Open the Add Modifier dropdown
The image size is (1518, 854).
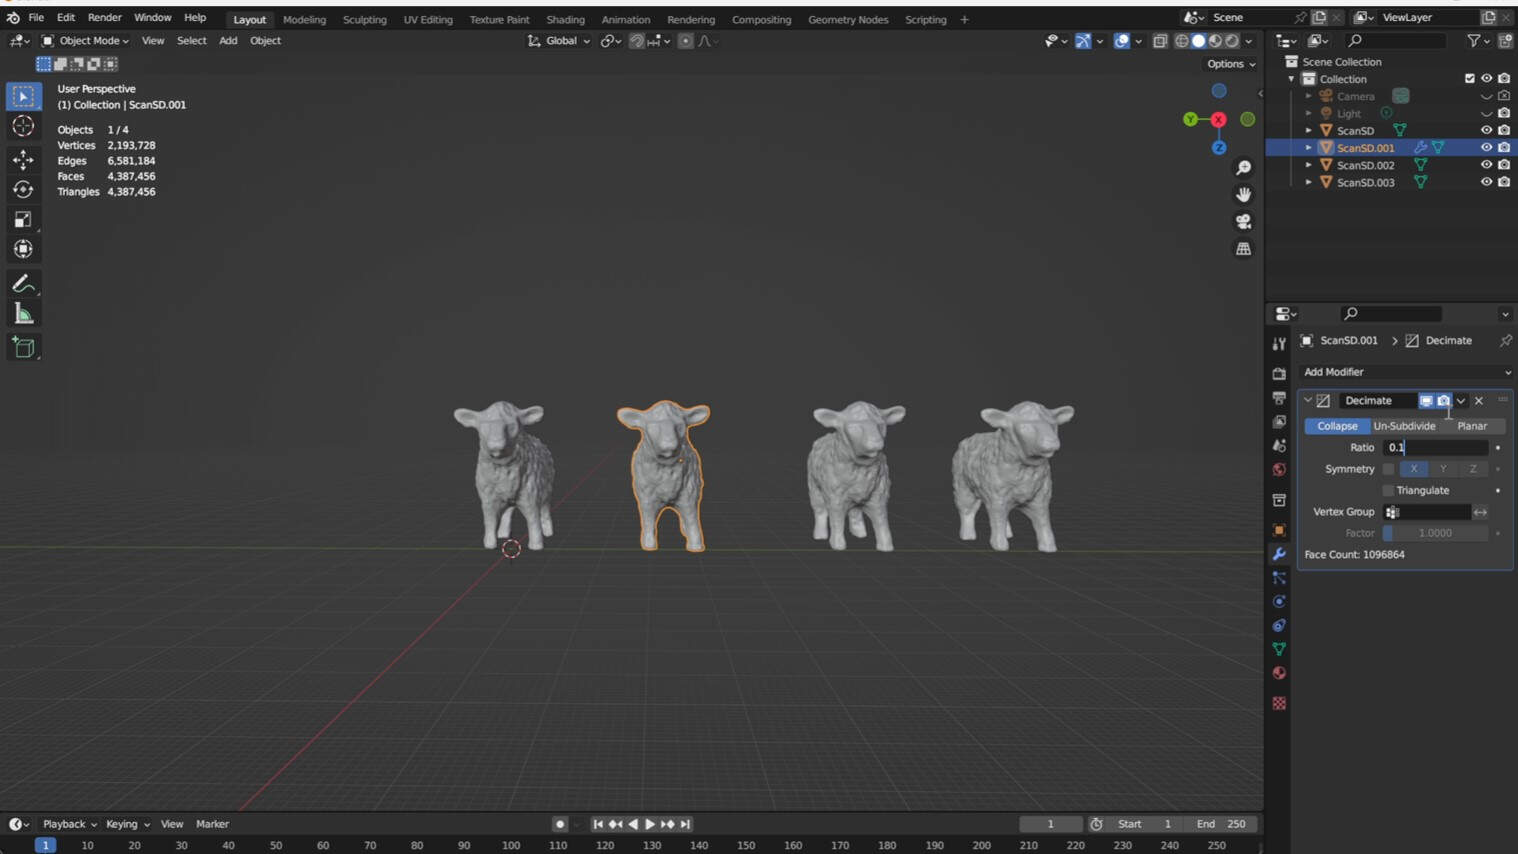(x=1406, y=372)
